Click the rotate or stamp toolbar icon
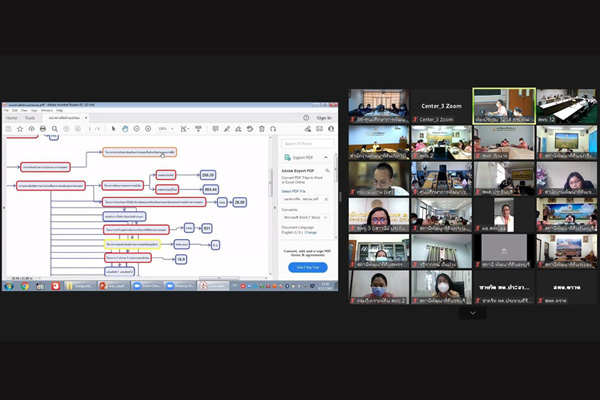Image resolution: width=600 pixels, height=400 pixels. [x=250, y=129]
